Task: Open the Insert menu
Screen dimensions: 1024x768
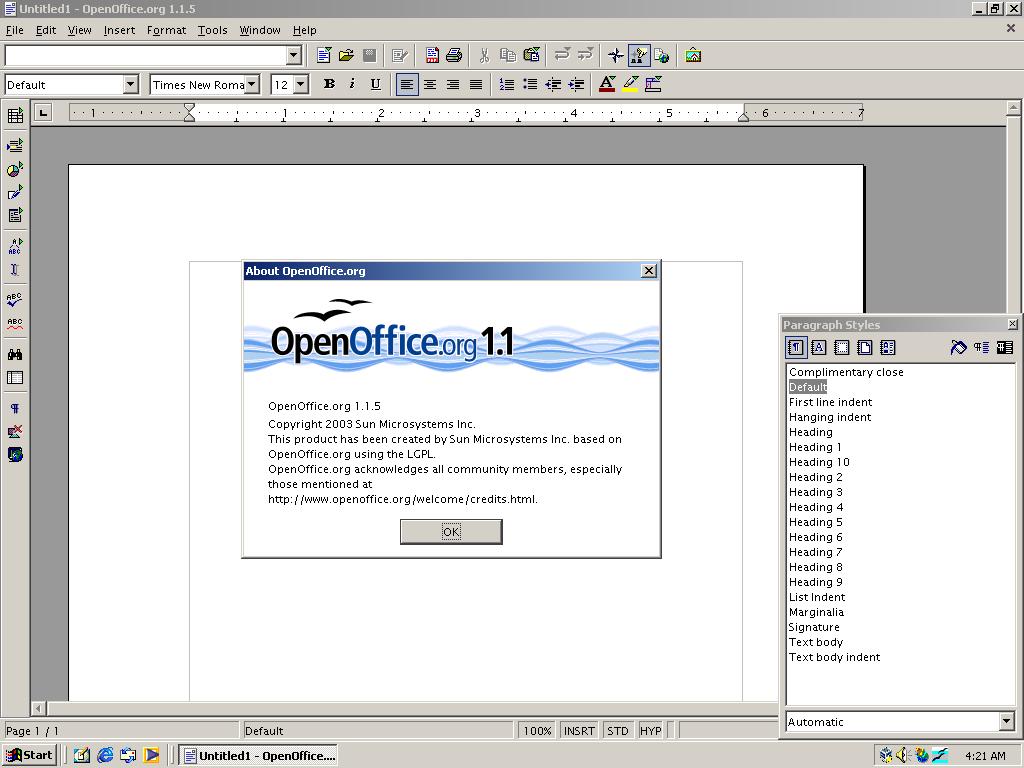Action: (120, 30)
